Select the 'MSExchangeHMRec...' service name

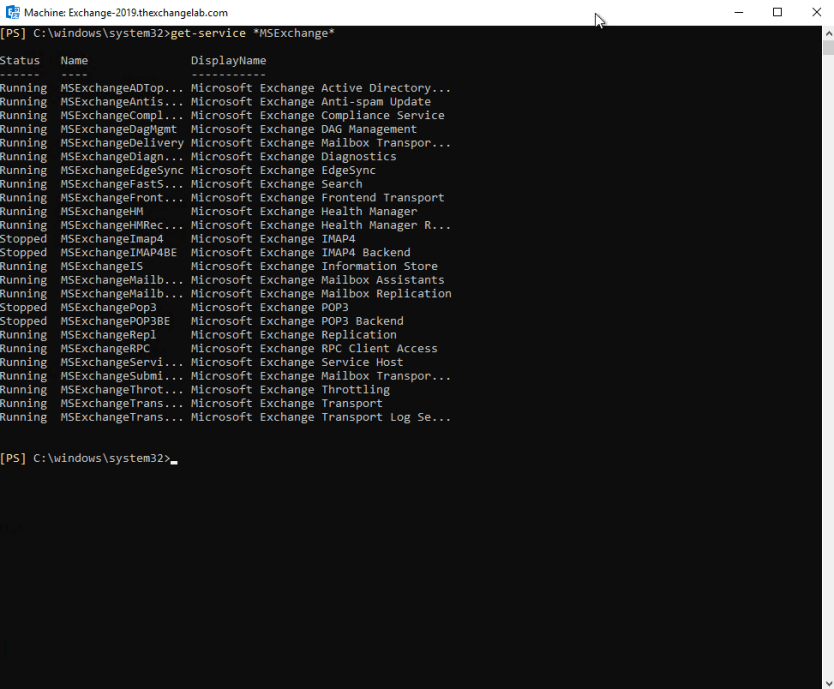pos(122,226)
